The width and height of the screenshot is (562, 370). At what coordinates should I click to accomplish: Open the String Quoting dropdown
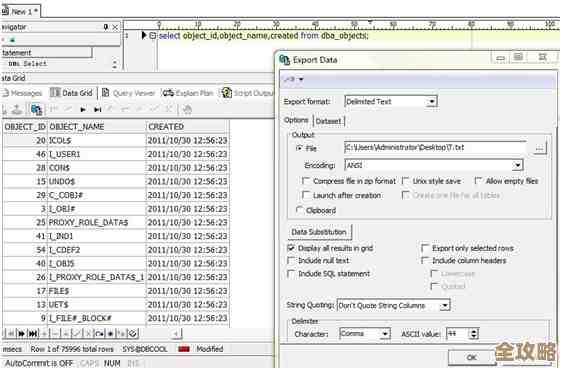coord(444,305)
